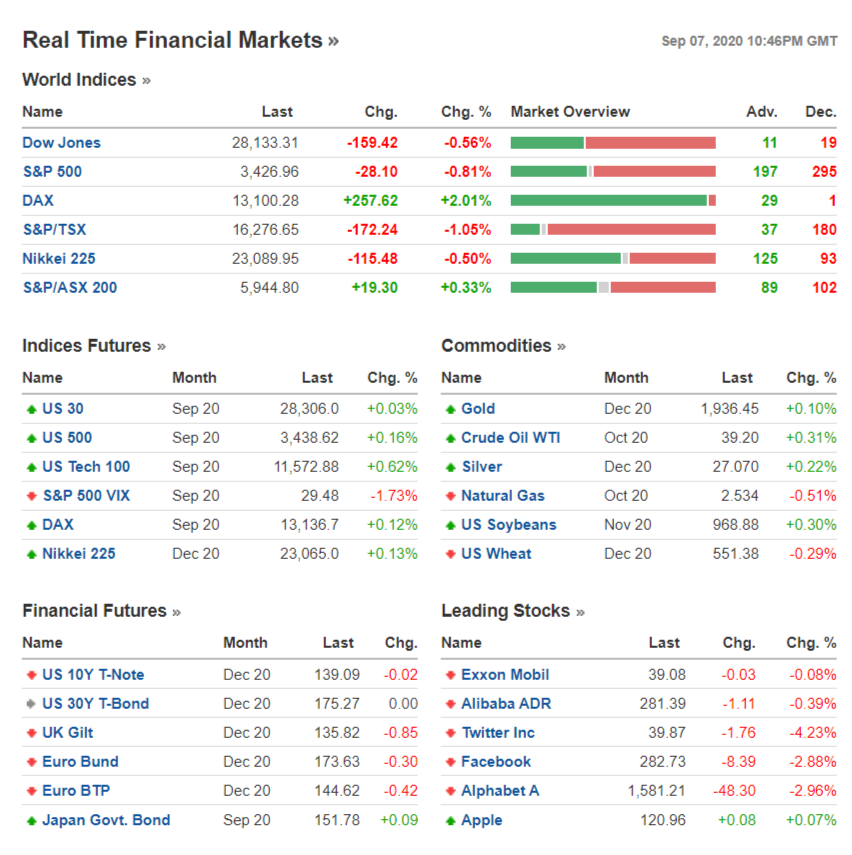Open the US 30Y T-Bond link
The image size is (852, 855).
coord(95,703)
